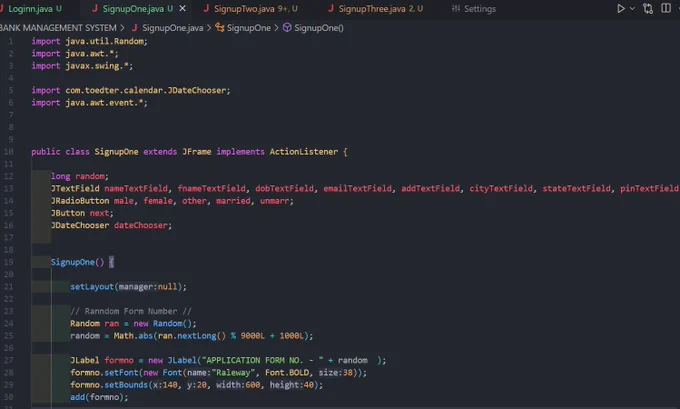
Task: Click 'dateChooser' variable on line 16
Action: pyautogui.click(x=141, y=225)
